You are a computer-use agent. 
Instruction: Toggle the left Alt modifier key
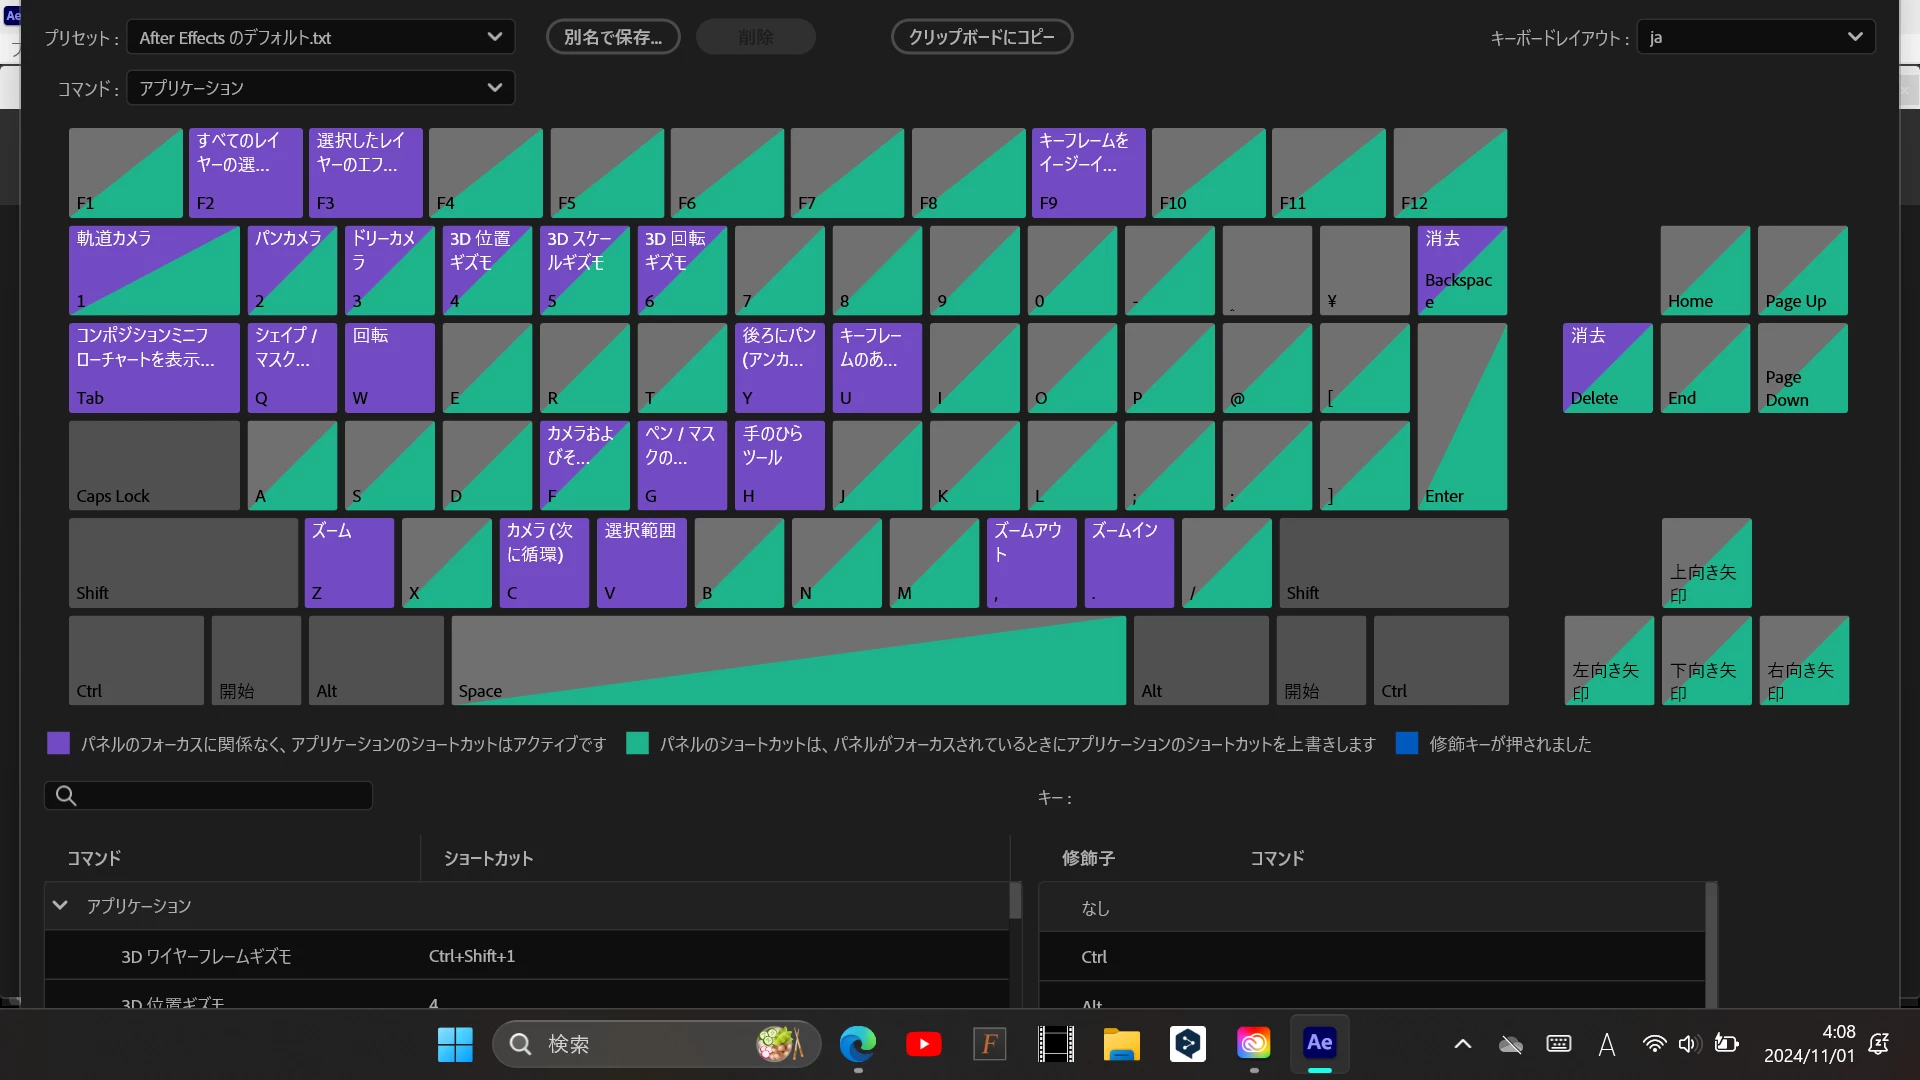click(375, 661)
